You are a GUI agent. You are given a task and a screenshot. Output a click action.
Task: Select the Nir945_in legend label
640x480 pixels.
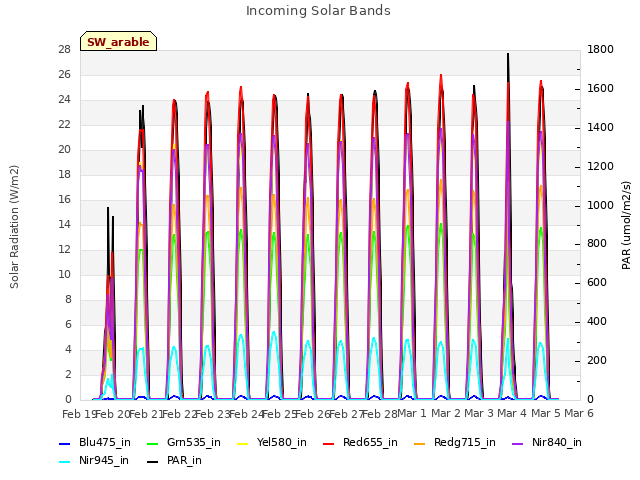(x=104, y=460)
